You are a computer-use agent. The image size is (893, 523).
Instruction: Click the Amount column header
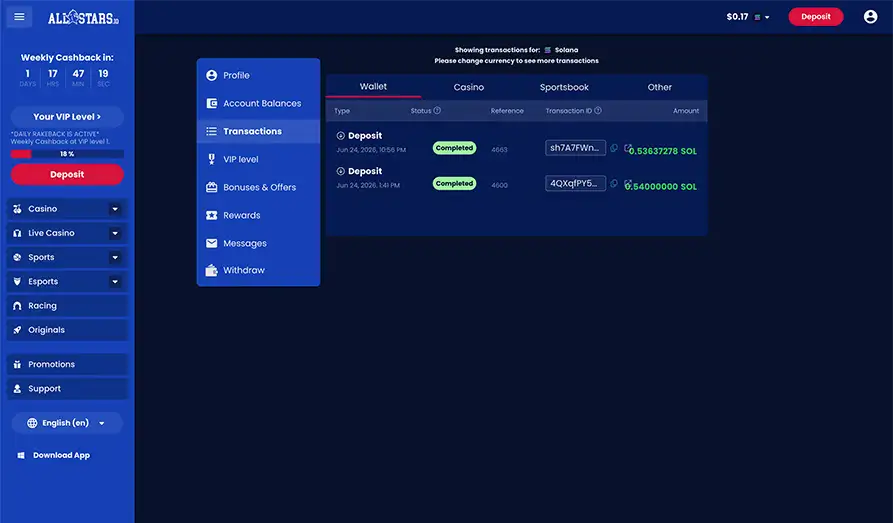[686, 111]
